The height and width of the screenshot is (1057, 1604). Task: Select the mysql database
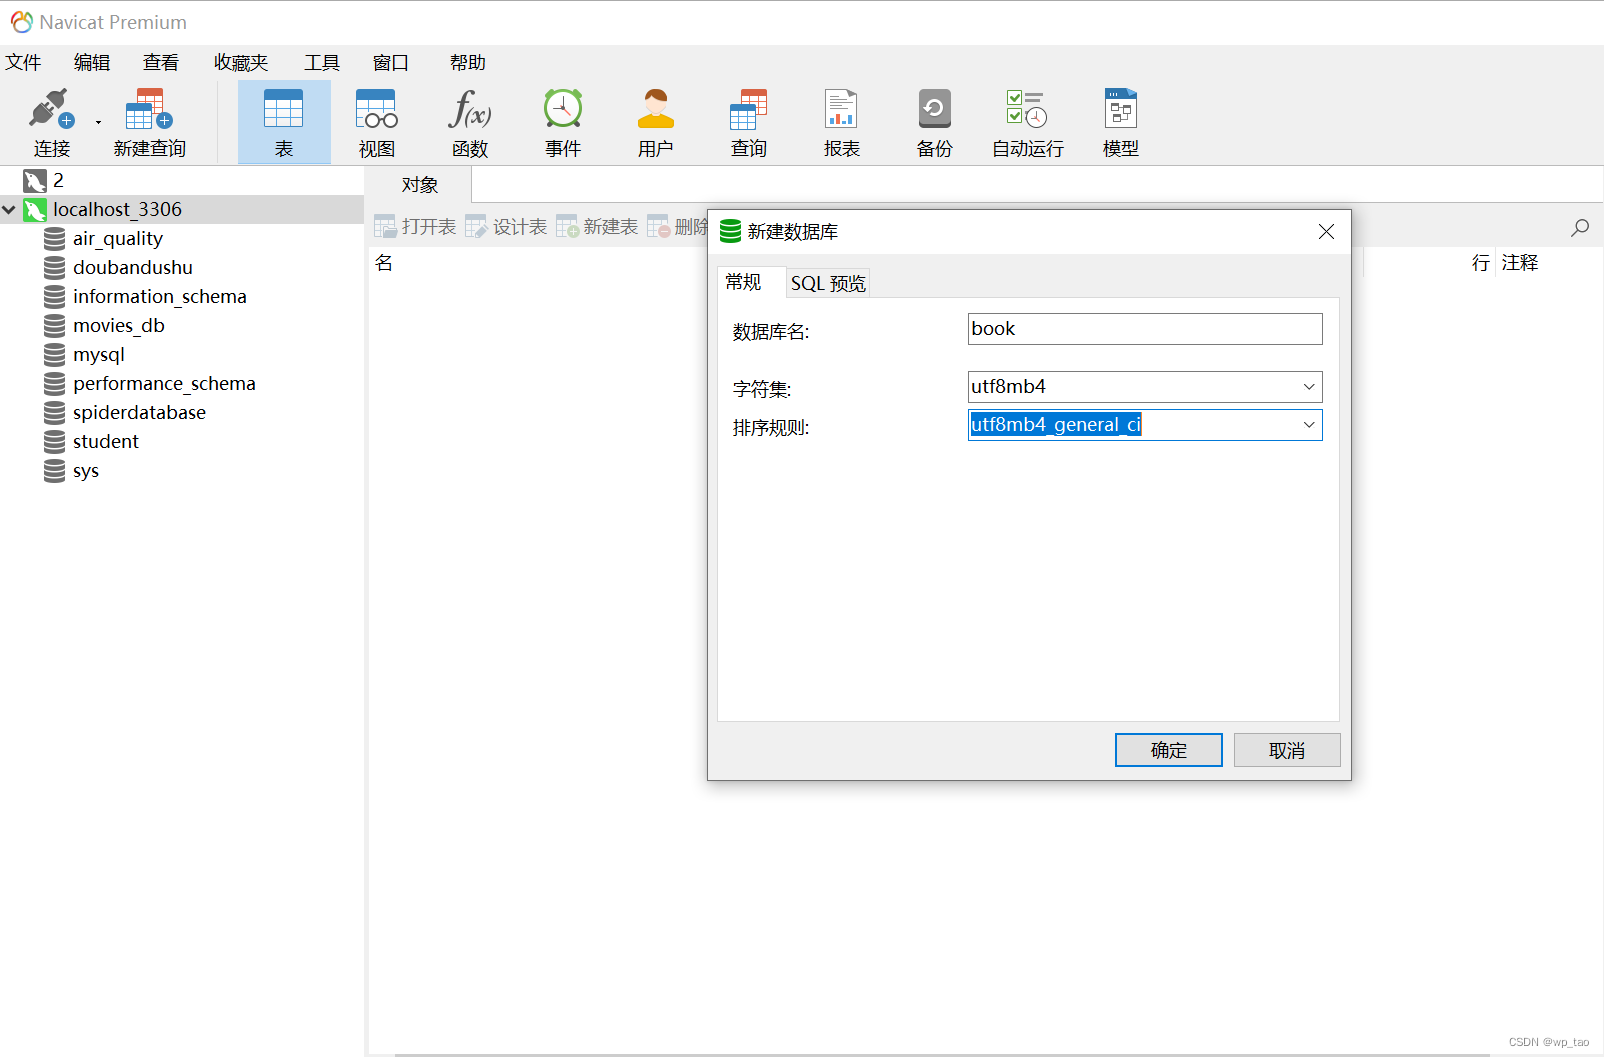pos(98,354)
